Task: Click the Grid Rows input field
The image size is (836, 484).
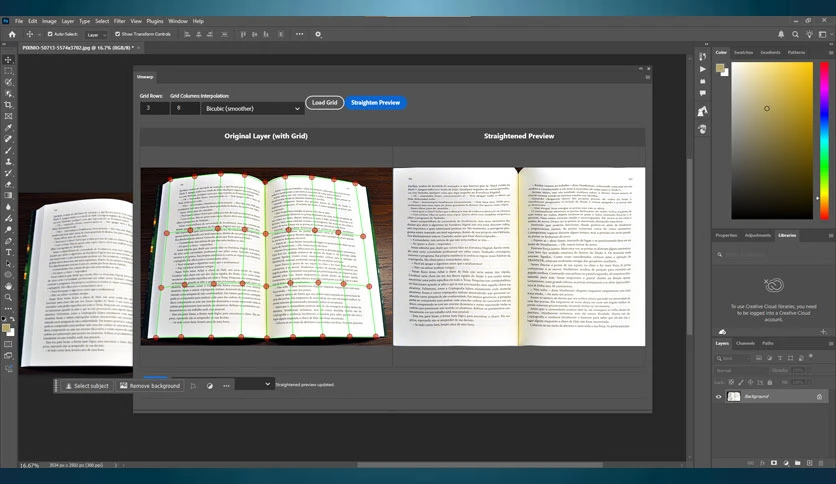Action: tap(154, 108)
